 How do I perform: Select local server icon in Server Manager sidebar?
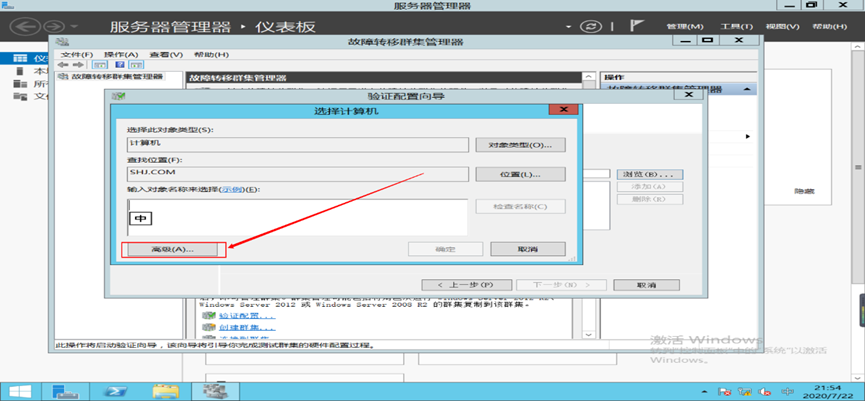20,71
